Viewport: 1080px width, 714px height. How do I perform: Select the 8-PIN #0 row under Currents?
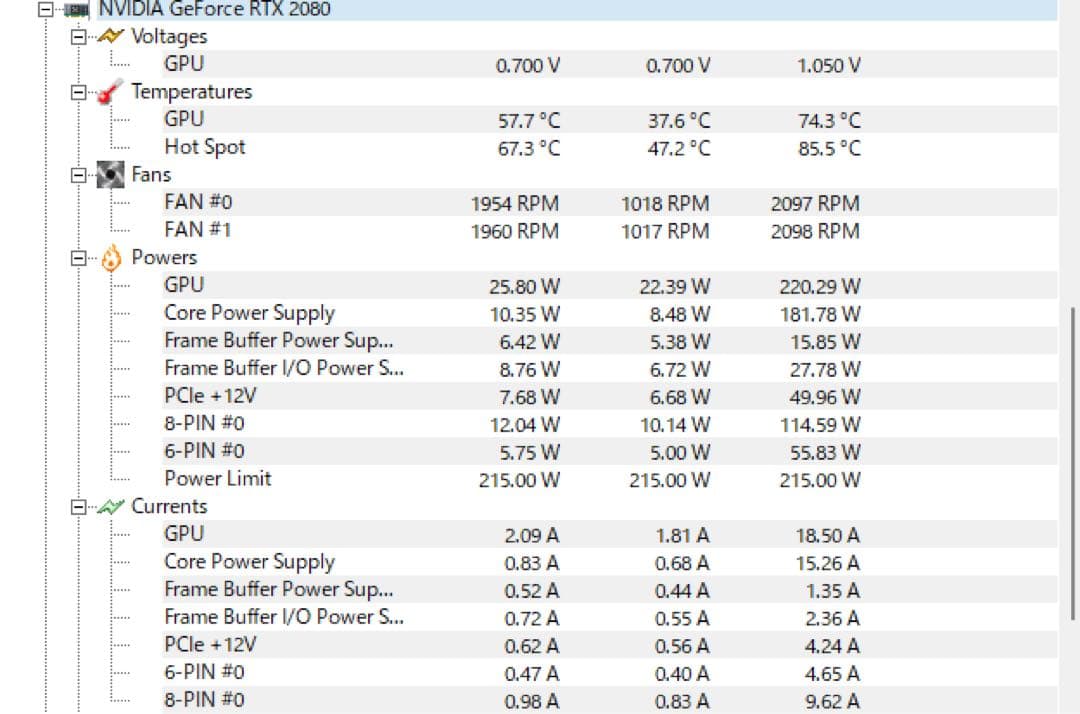(610, 700)
